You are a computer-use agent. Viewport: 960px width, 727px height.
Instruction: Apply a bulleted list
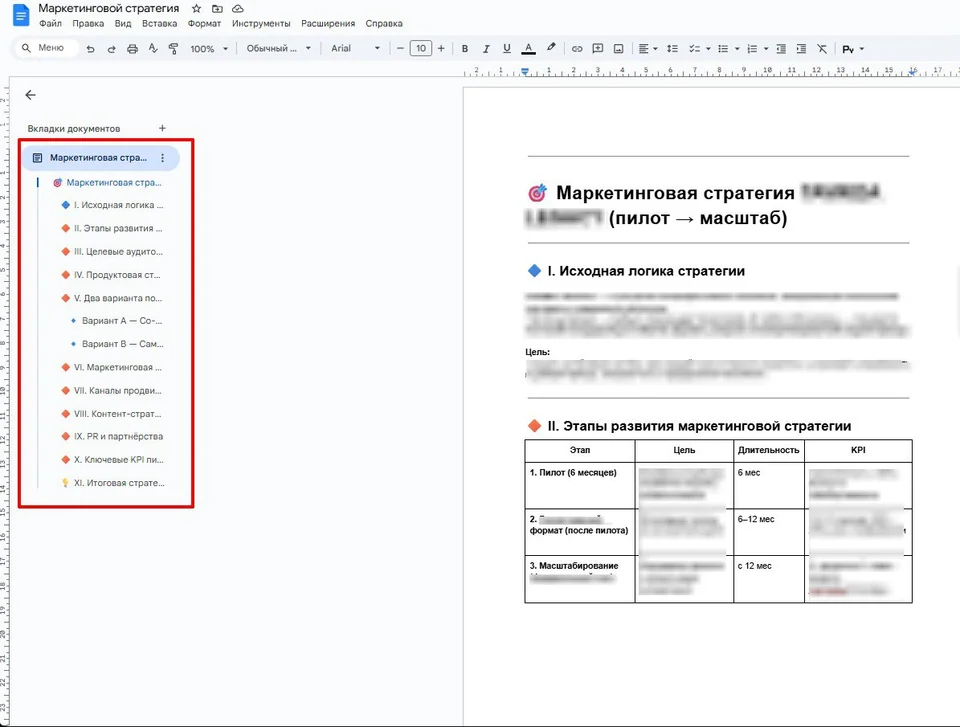tap(723, 48)
